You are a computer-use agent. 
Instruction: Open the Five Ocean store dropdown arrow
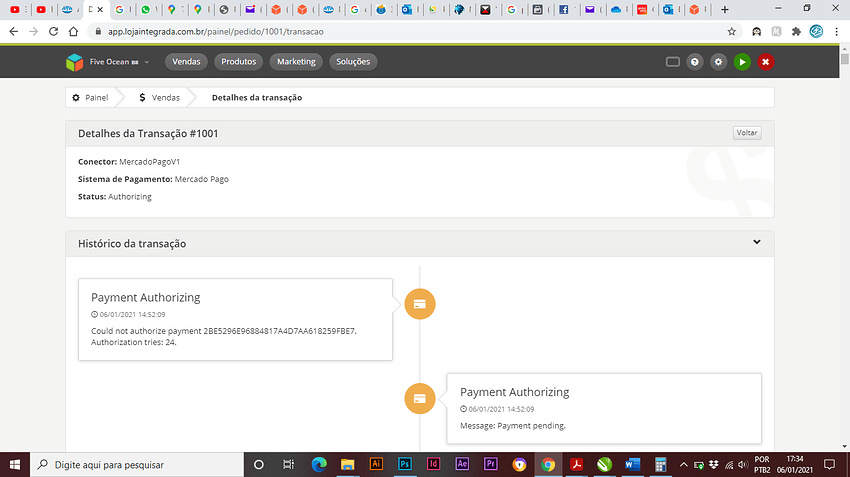[147, 62]
